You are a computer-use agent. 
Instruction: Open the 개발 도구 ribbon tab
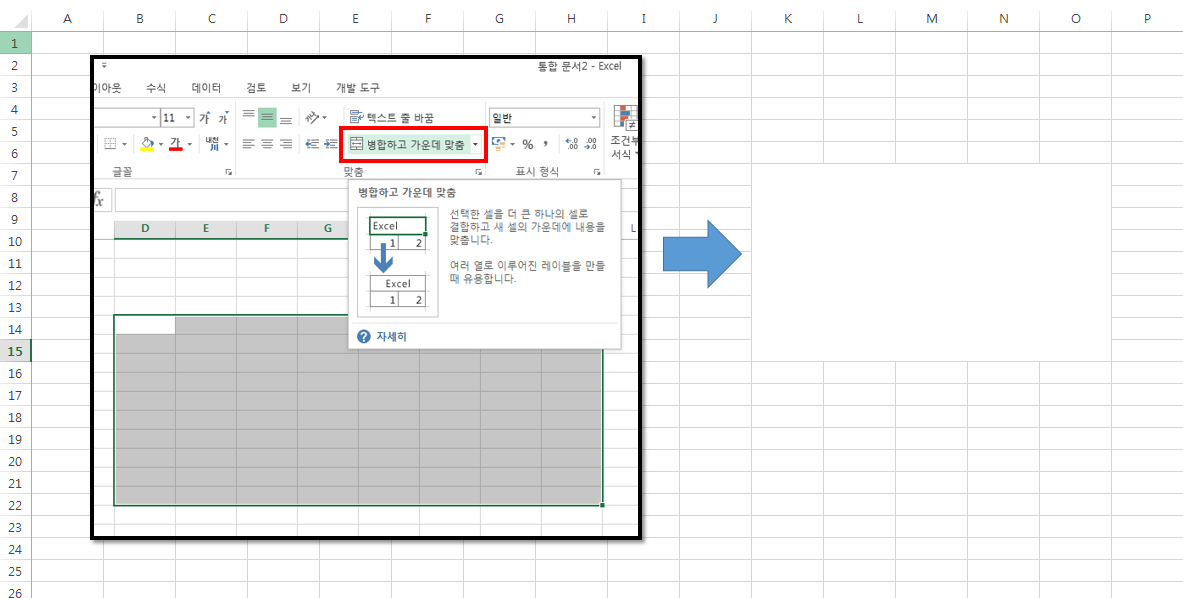tap(358, 88)
